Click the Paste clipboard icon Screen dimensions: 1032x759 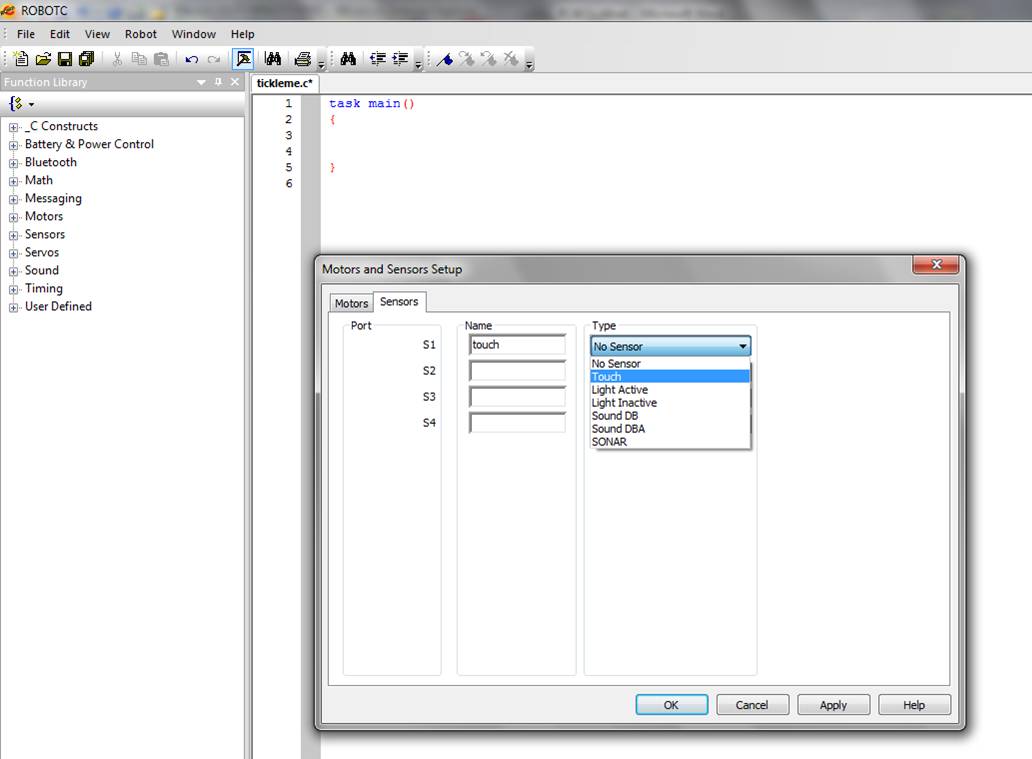point(161,59)
